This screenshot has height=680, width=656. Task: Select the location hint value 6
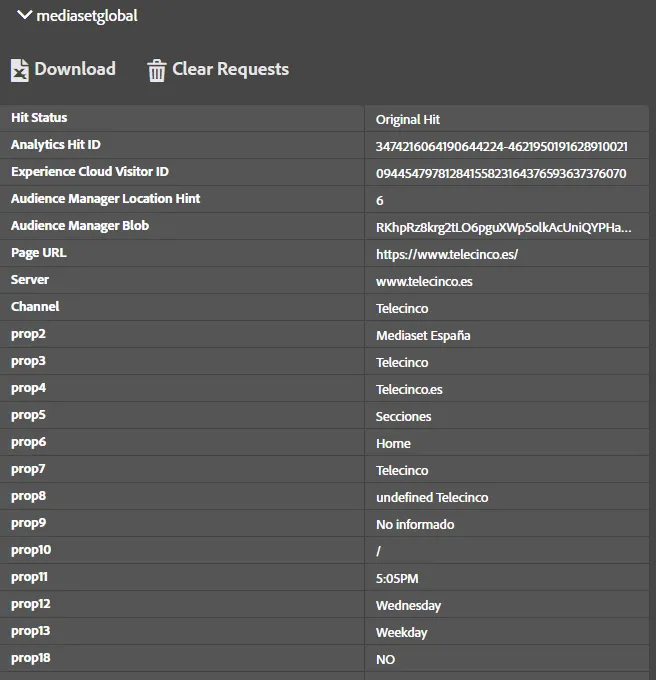[x=379, y=201]
